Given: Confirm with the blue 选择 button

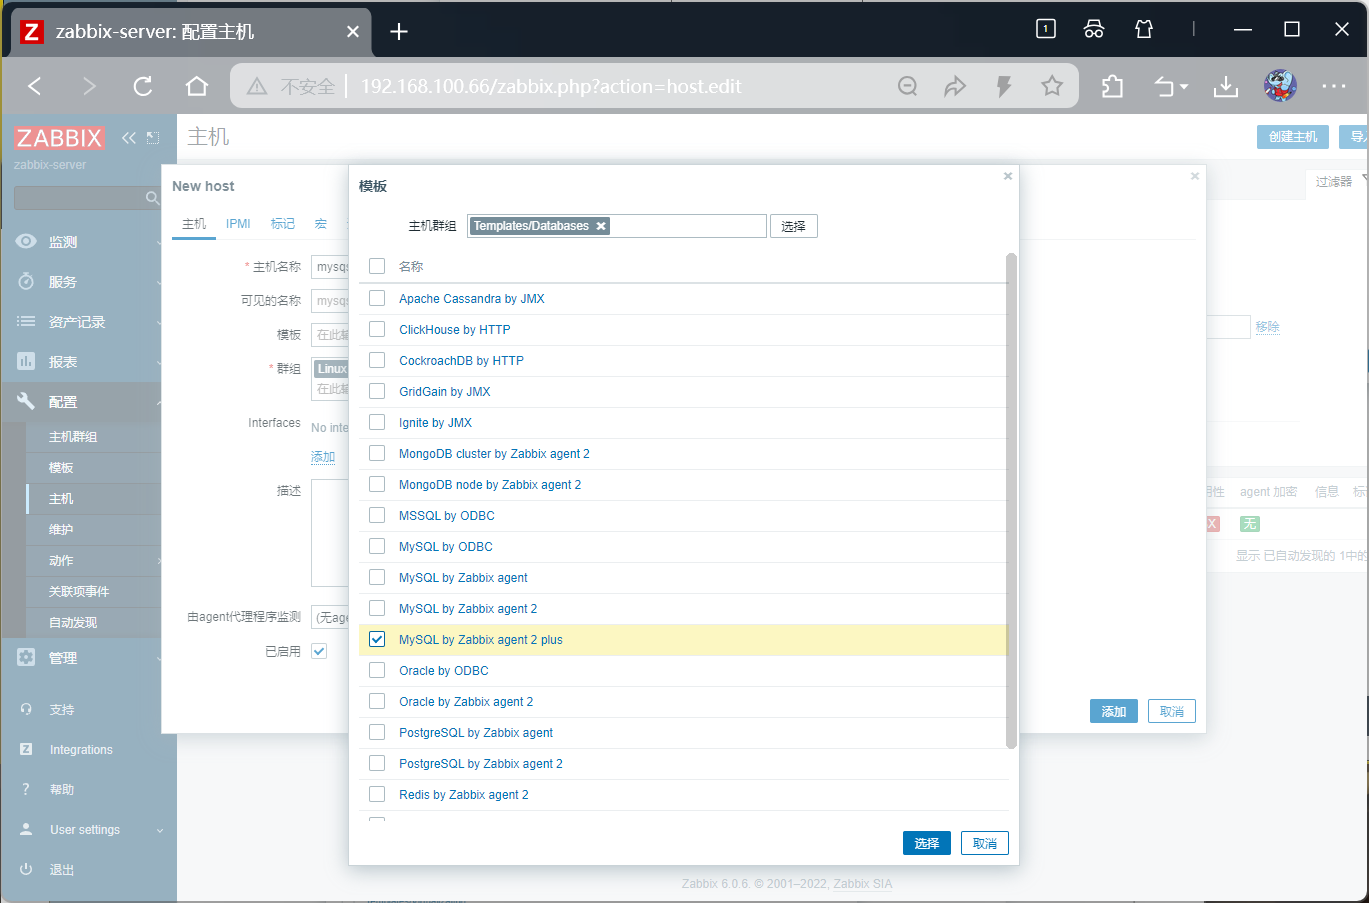Looking at the screenshot, I should click(927, 843).
